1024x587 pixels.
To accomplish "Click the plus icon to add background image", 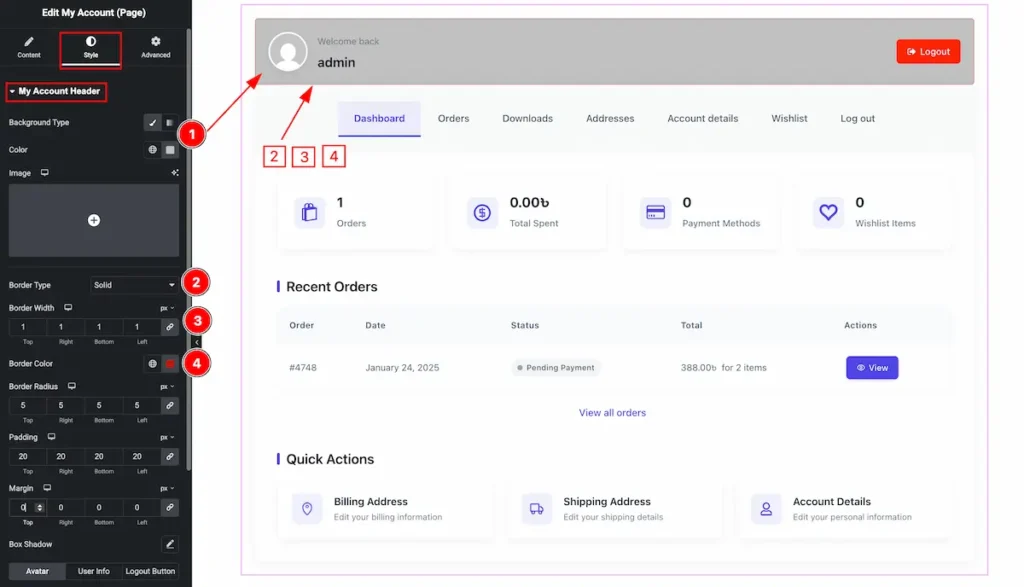I will click(94, 220).
